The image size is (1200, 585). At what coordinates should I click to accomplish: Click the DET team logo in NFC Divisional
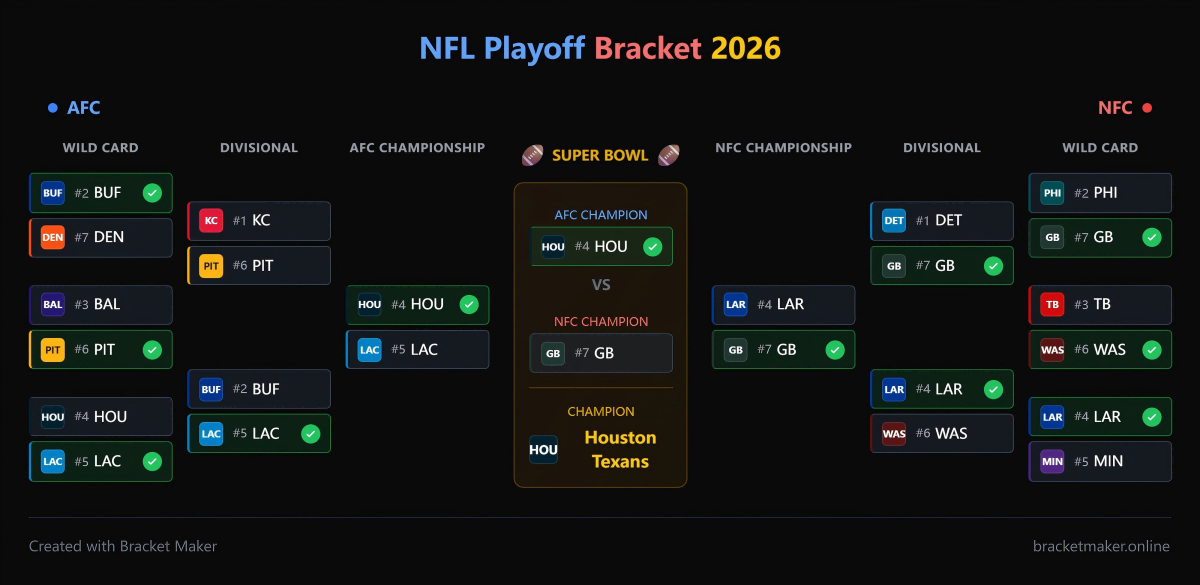pyautogui.click(x=893, y=220)
